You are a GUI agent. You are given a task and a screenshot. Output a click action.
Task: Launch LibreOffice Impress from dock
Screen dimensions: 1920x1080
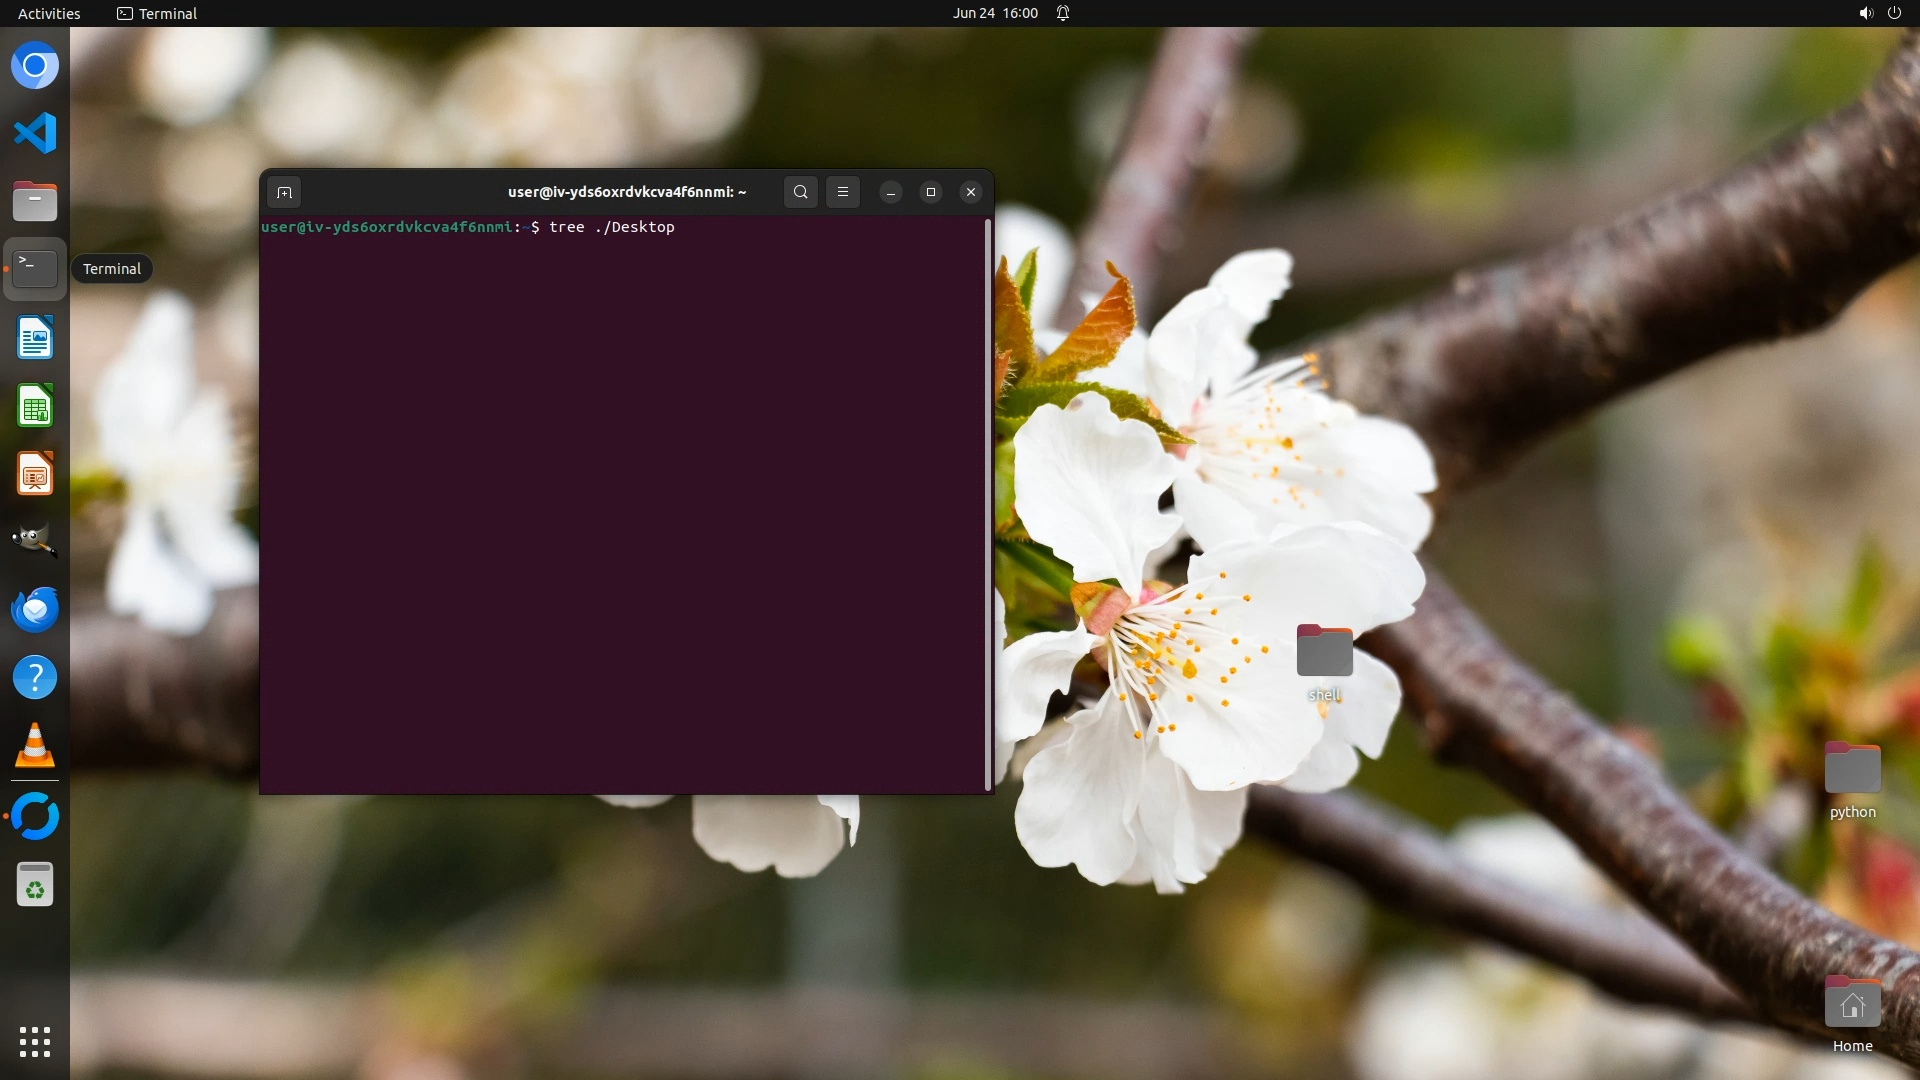[x=35, y=474]
